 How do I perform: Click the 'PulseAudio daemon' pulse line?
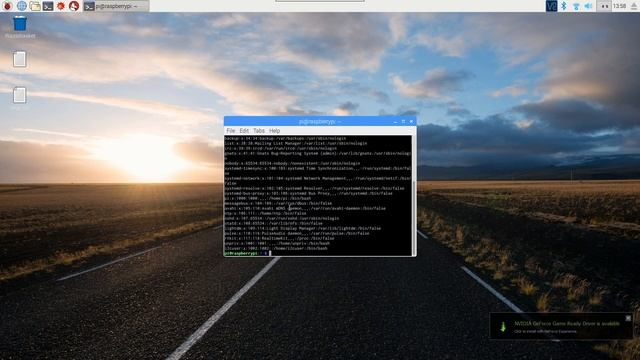(x=297, y=233)
